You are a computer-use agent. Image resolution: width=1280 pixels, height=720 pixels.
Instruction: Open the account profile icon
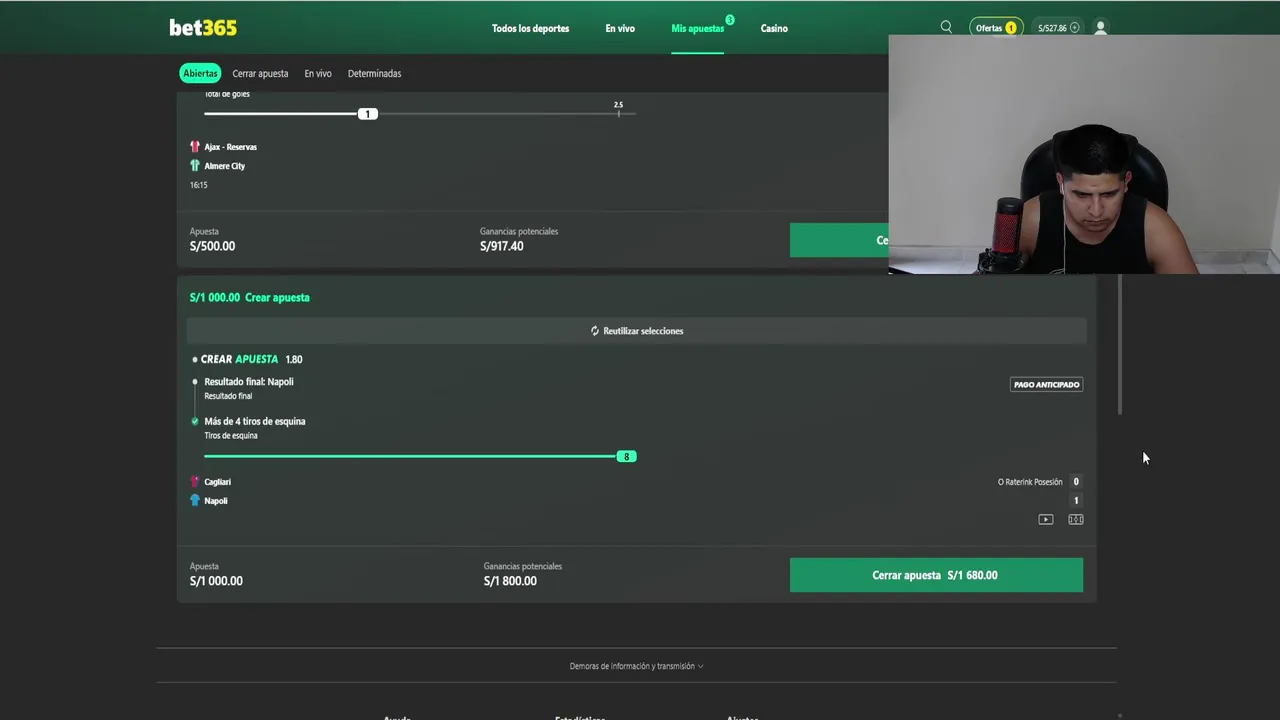coord(1100,28)
